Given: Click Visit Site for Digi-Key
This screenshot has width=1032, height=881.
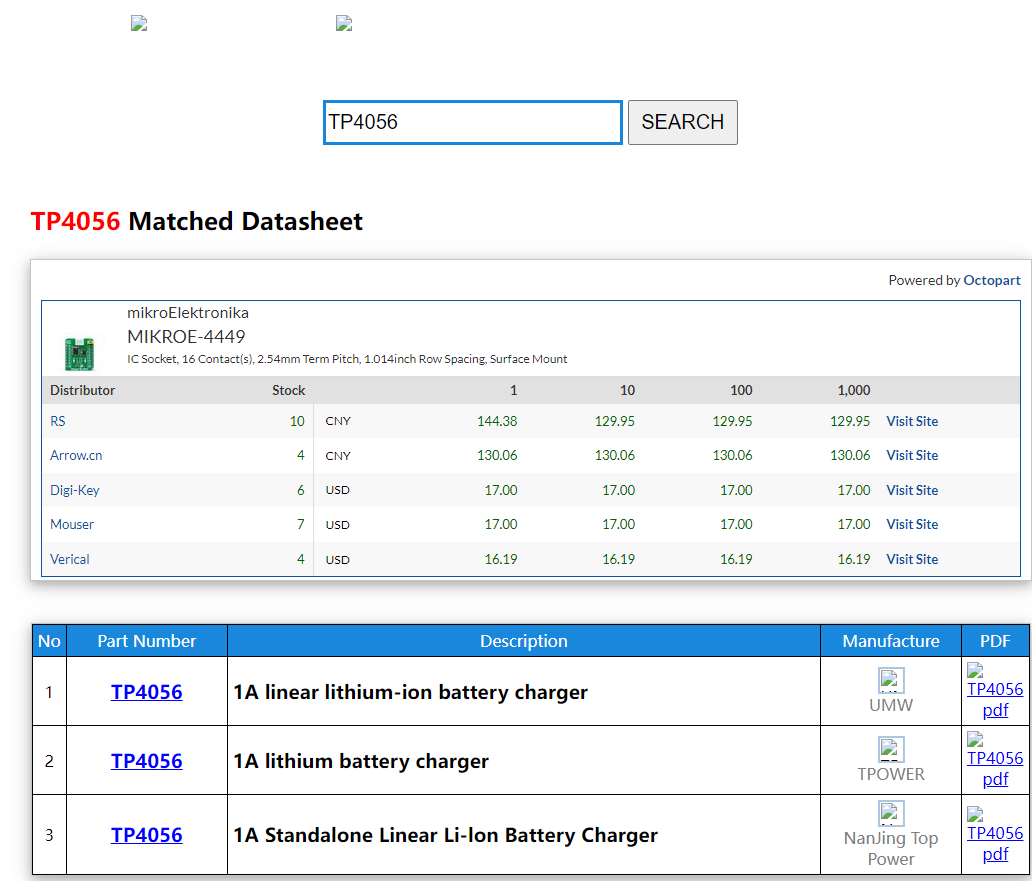Looking at the screenshot, I should click(x=912, y=490).
